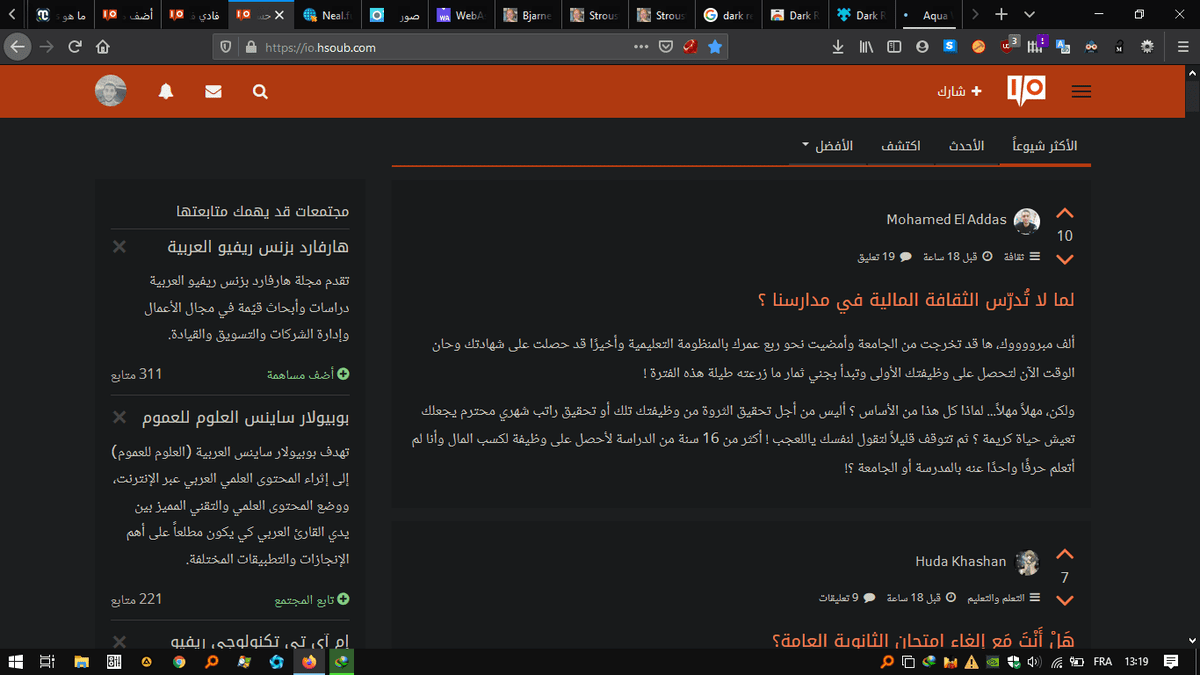1200x675 pixels.
Task: Open post لما لا تُدرّس الثقافة المالية في مدارسنا
Action: [x=915, y=299]
